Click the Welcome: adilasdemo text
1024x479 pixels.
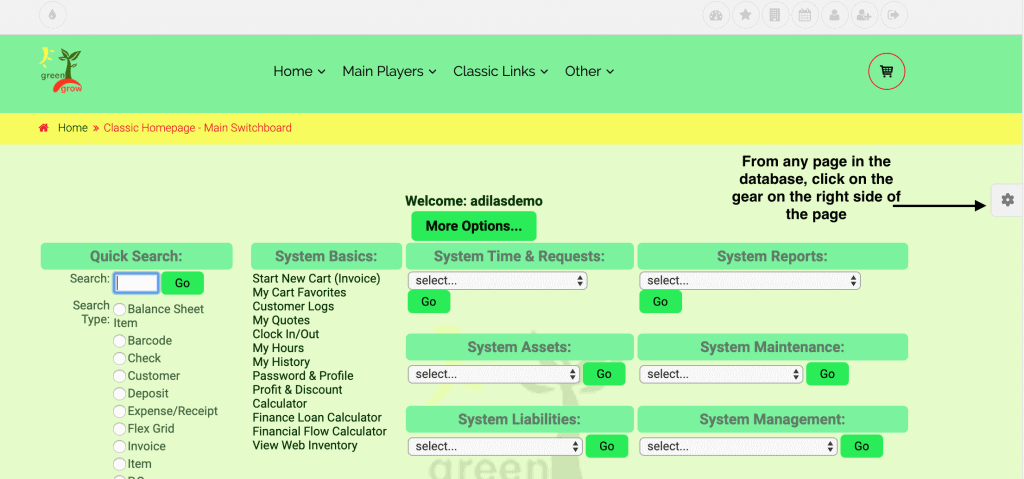pyautogui.click(x=474, y=201)
